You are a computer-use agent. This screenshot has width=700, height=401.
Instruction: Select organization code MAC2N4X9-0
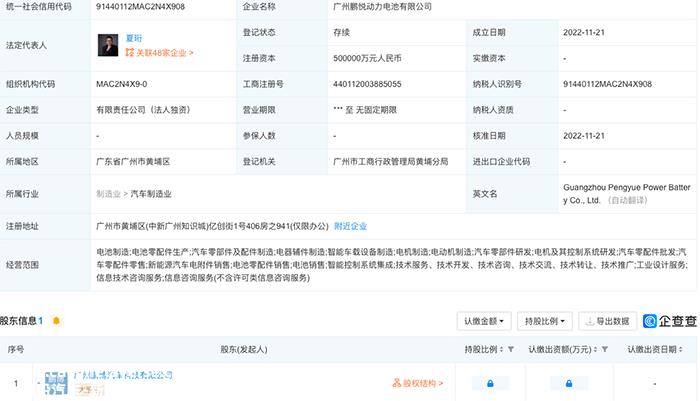pyautogui.click(x=121, y=84)
